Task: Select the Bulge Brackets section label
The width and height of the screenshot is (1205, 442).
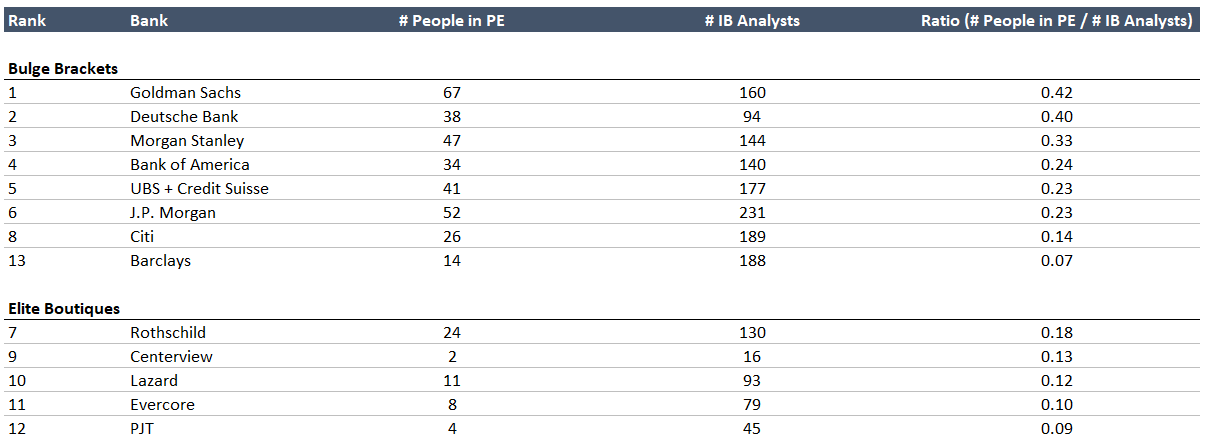Action: coord(63,68)
